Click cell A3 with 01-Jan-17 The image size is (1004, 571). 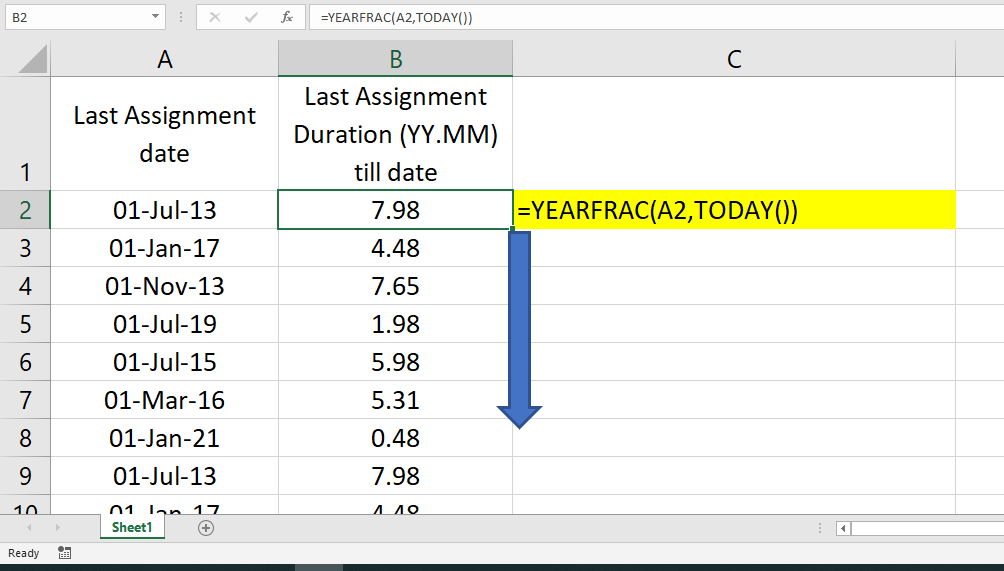pyautogui.click(x=165, y=248)
